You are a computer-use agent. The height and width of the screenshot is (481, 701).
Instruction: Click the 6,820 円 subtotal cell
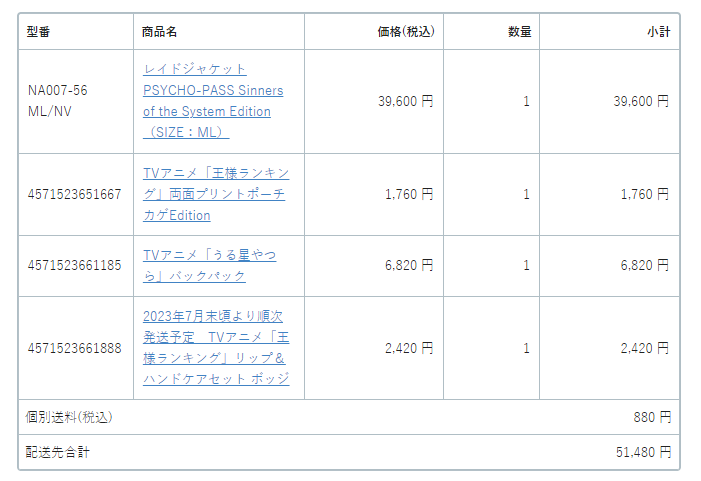[645, 266]
